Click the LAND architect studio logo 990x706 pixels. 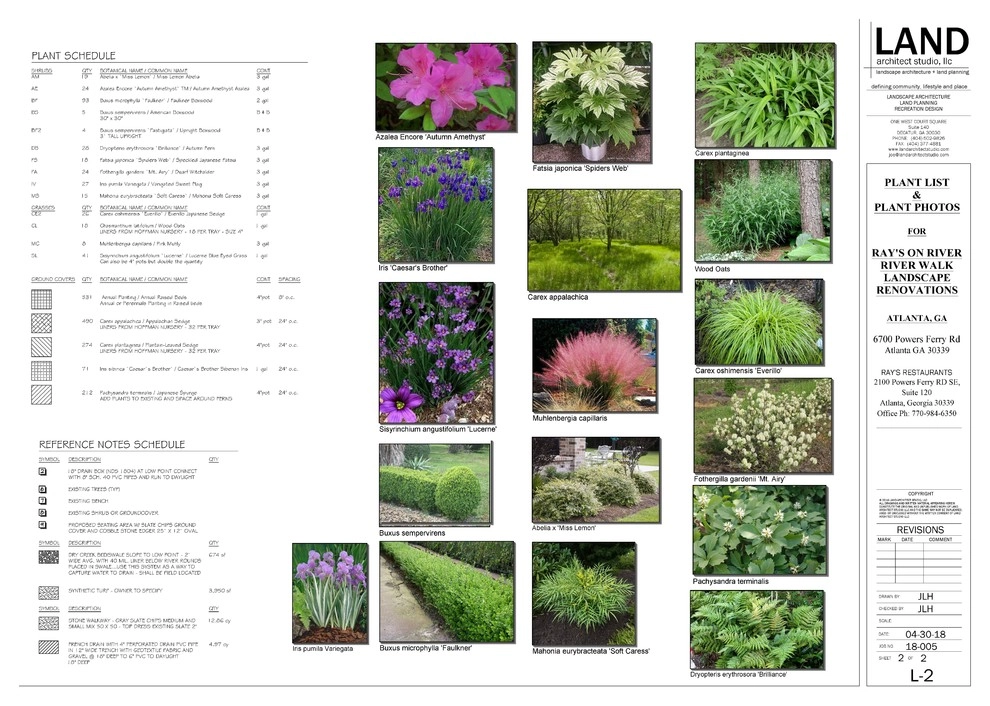click(x=921, y=45)
